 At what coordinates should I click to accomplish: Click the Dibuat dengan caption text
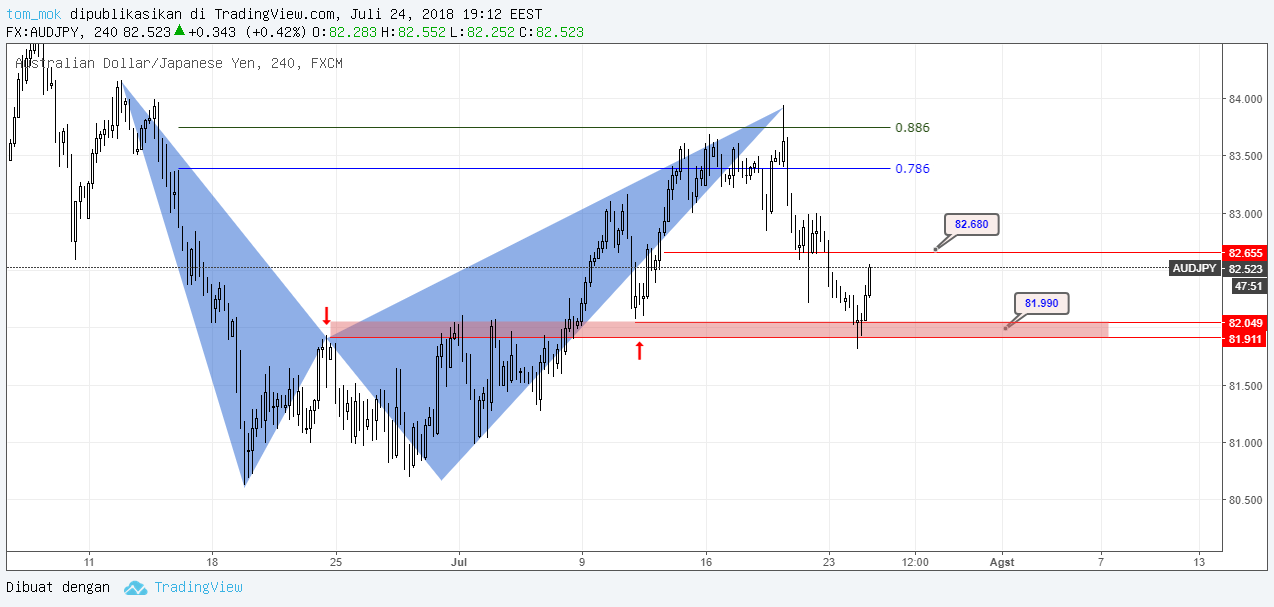pos(58,587)
